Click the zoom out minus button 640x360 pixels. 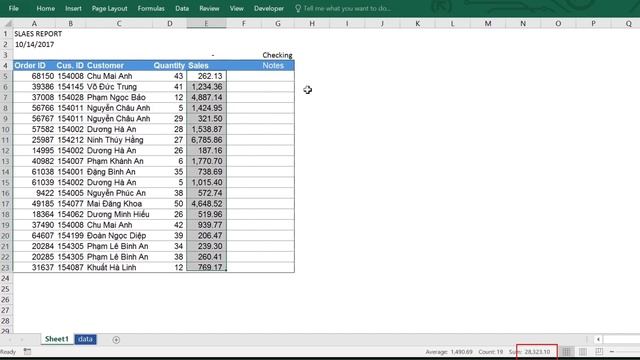pos(612,351)
